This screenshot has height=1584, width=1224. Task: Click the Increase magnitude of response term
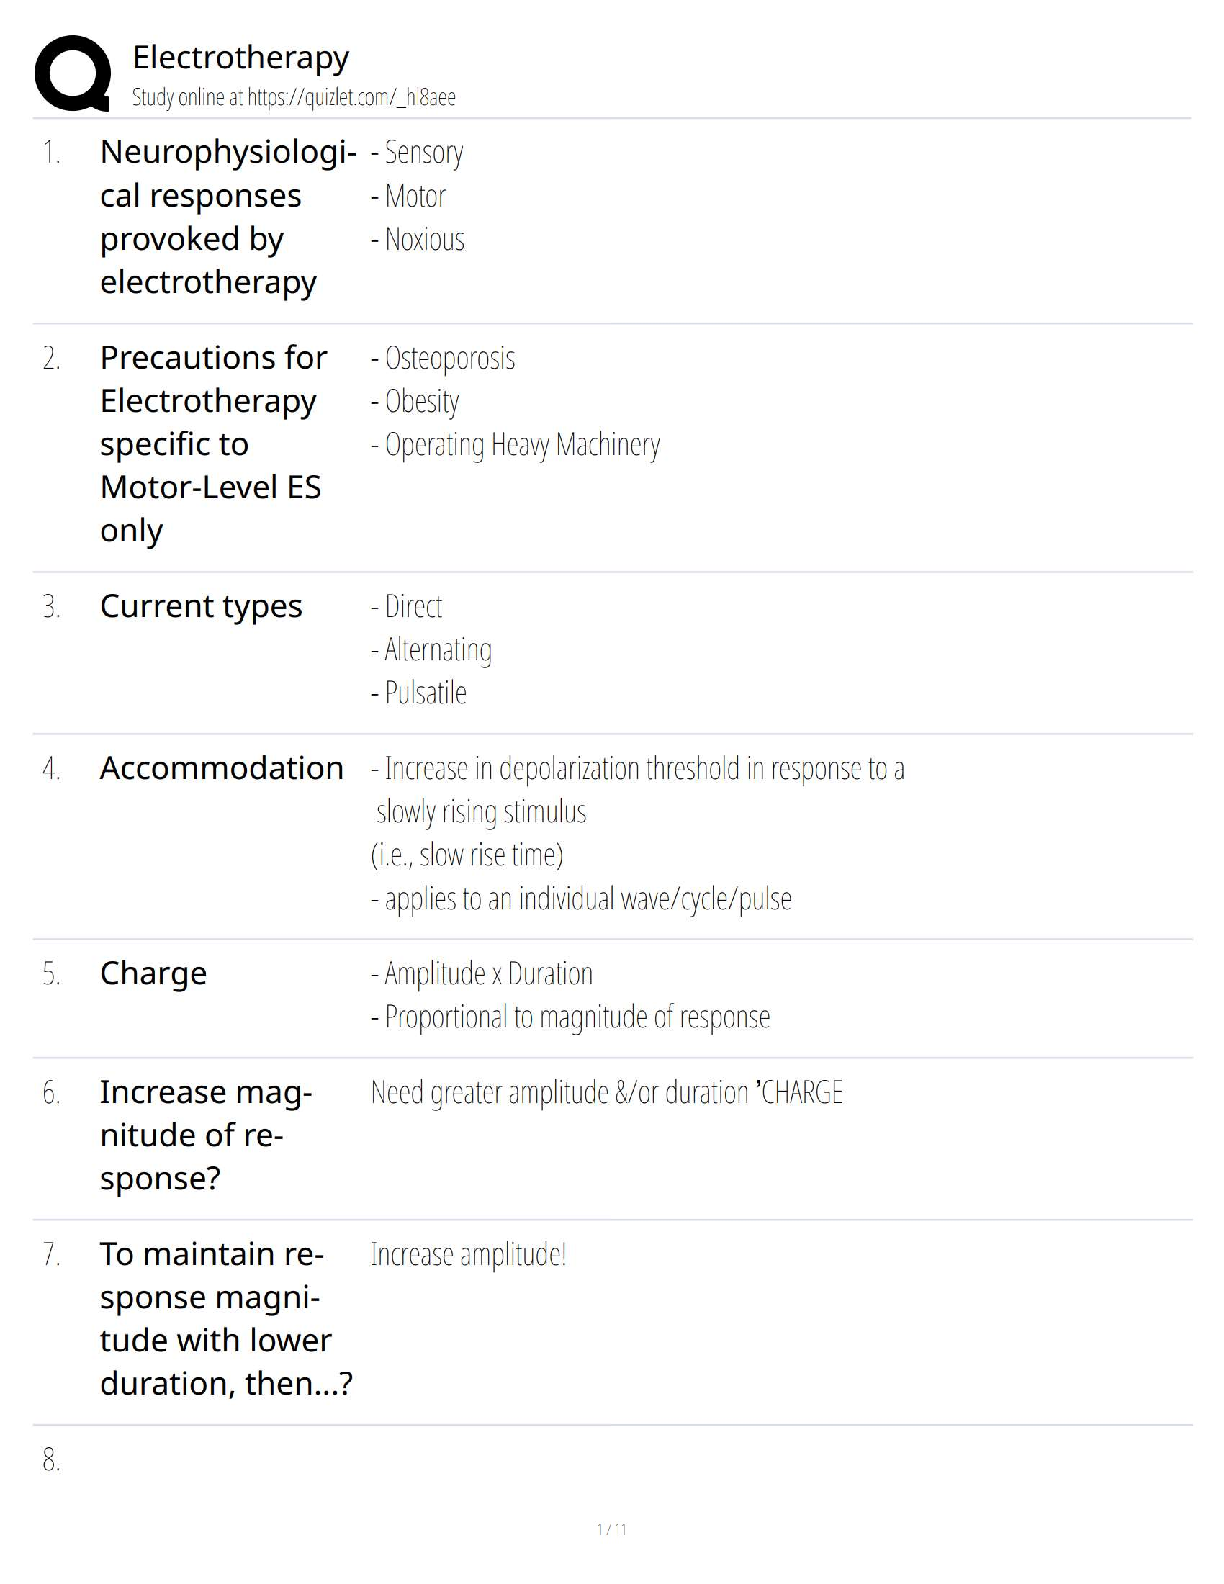(206, 1135)
